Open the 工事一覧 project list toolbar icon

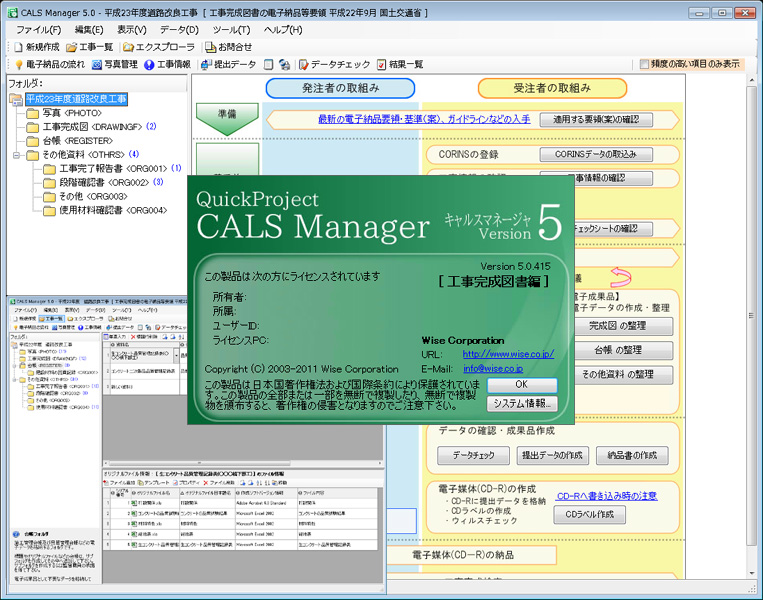pos(72,47)
